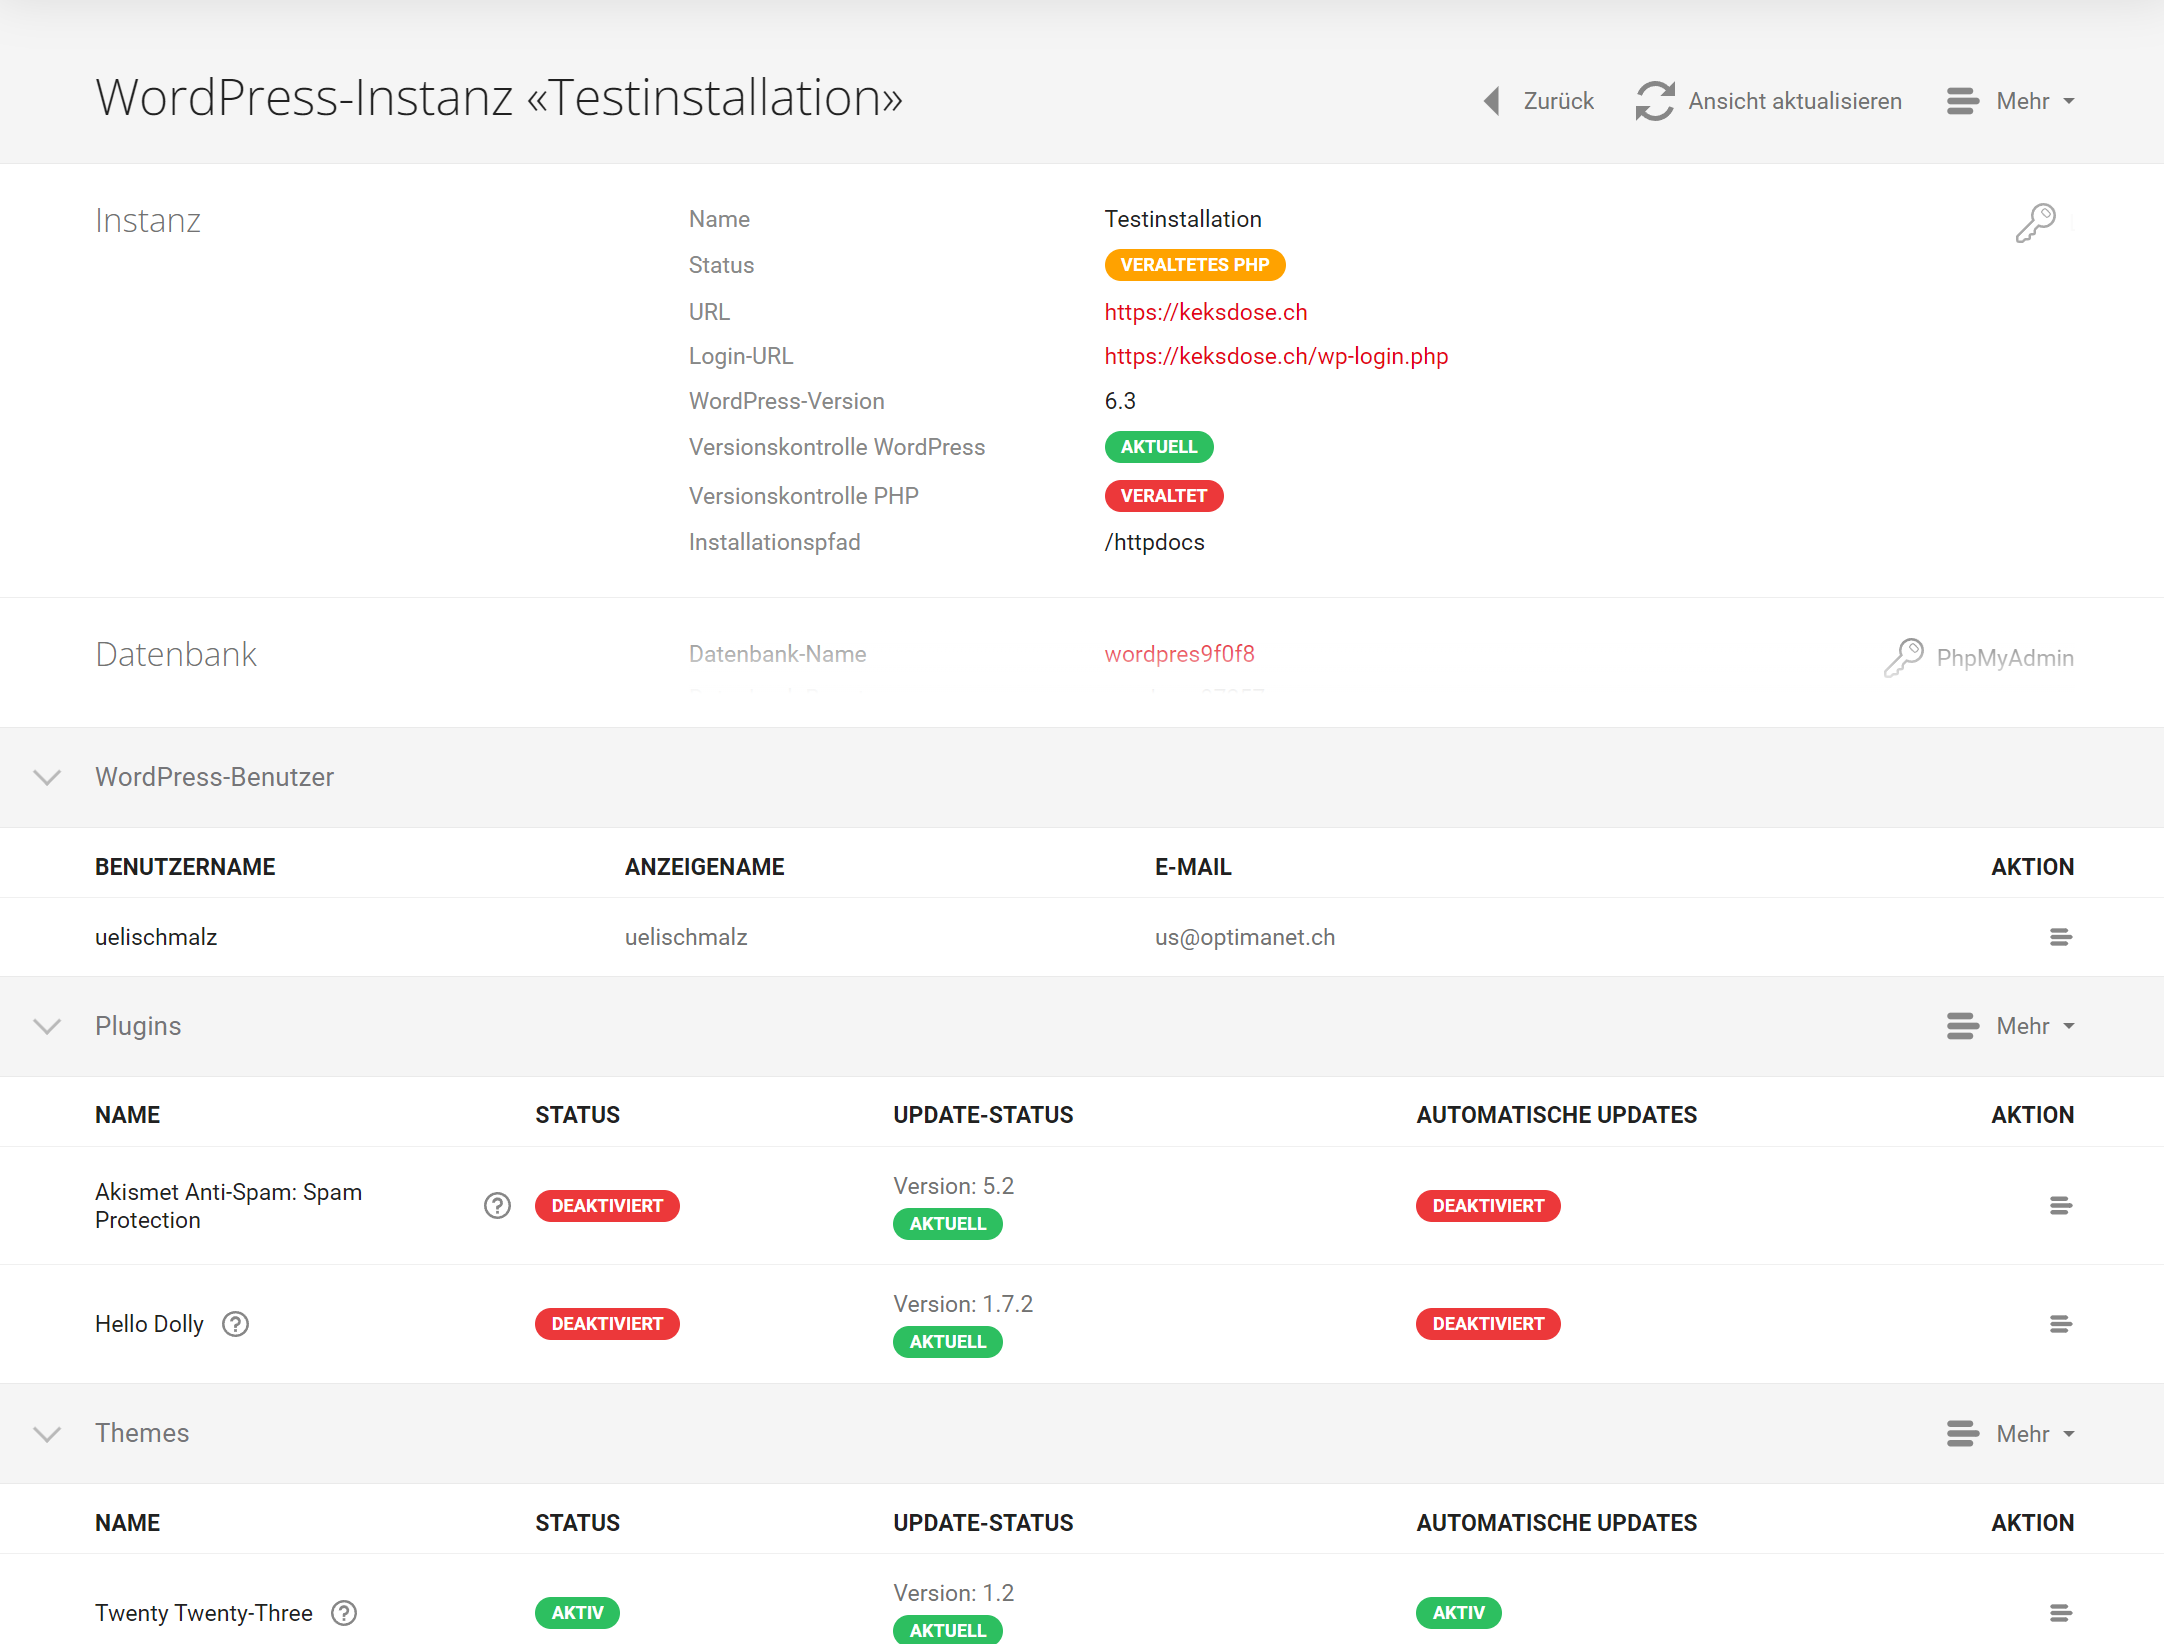This screenshot has height=1644, width=2164.
Task: Collapse the WordPress-Benutzer section
Action: [47, 777]
